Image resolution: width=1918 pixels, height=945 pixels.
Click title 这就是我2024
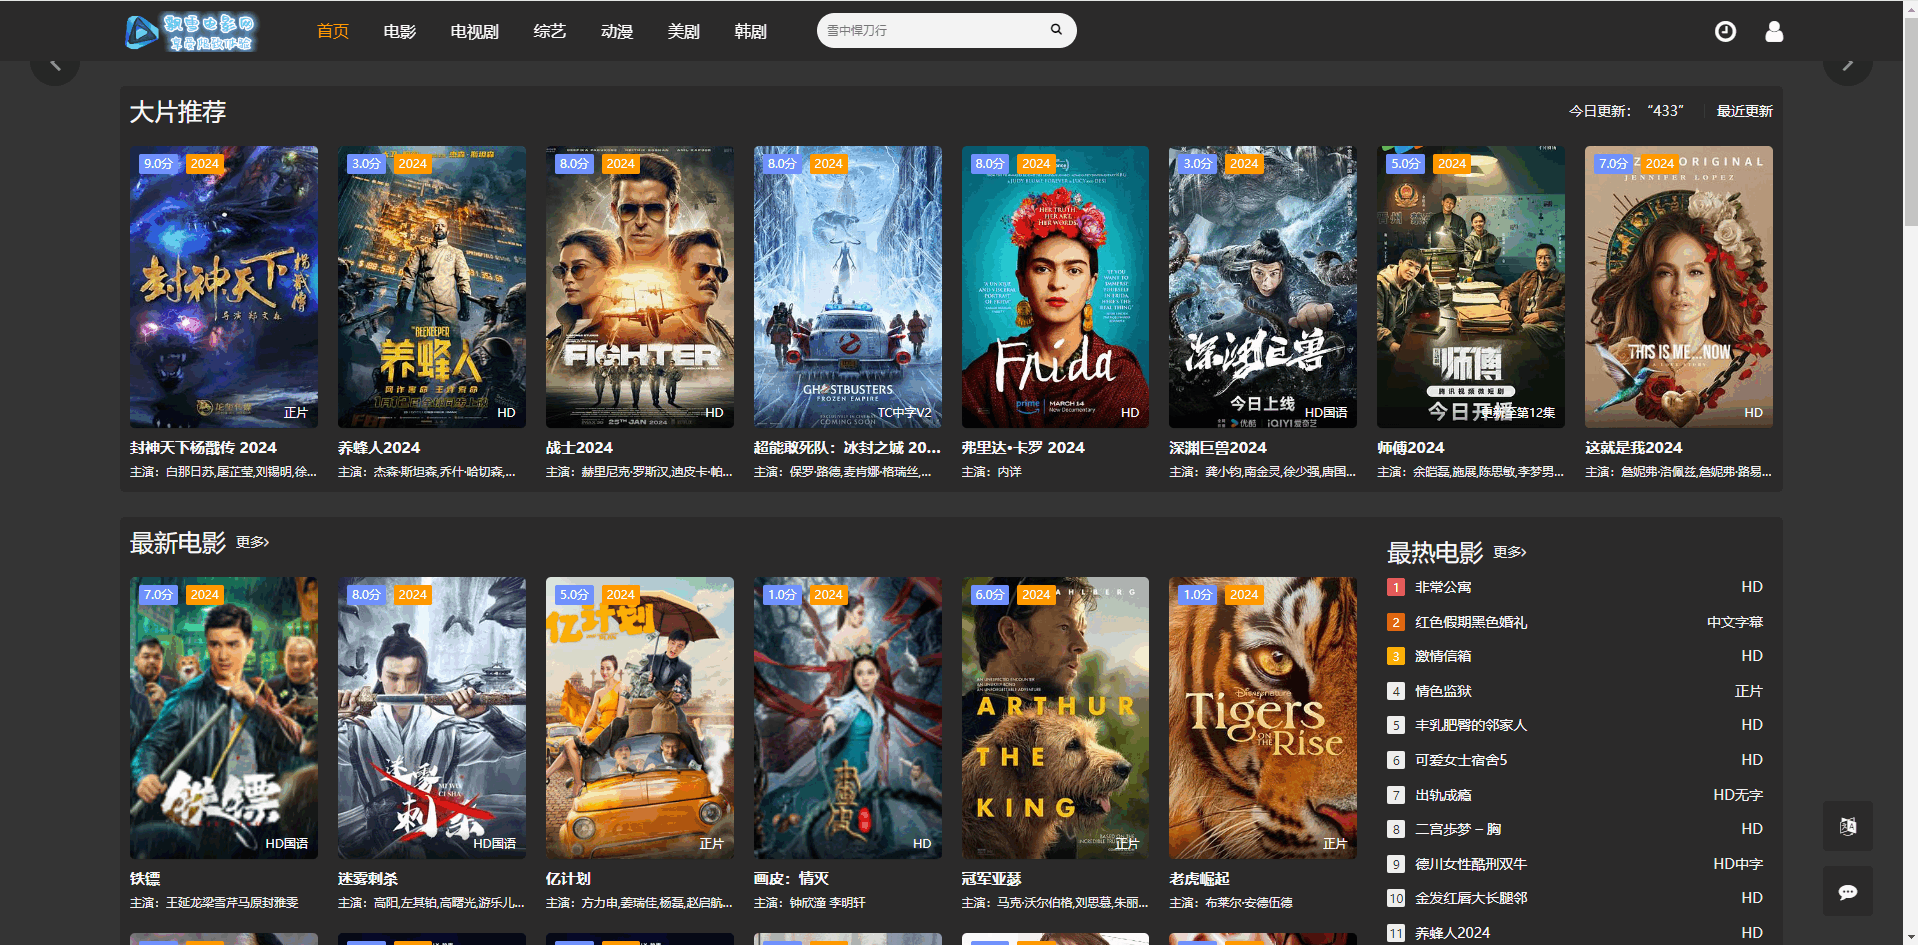1634,448
